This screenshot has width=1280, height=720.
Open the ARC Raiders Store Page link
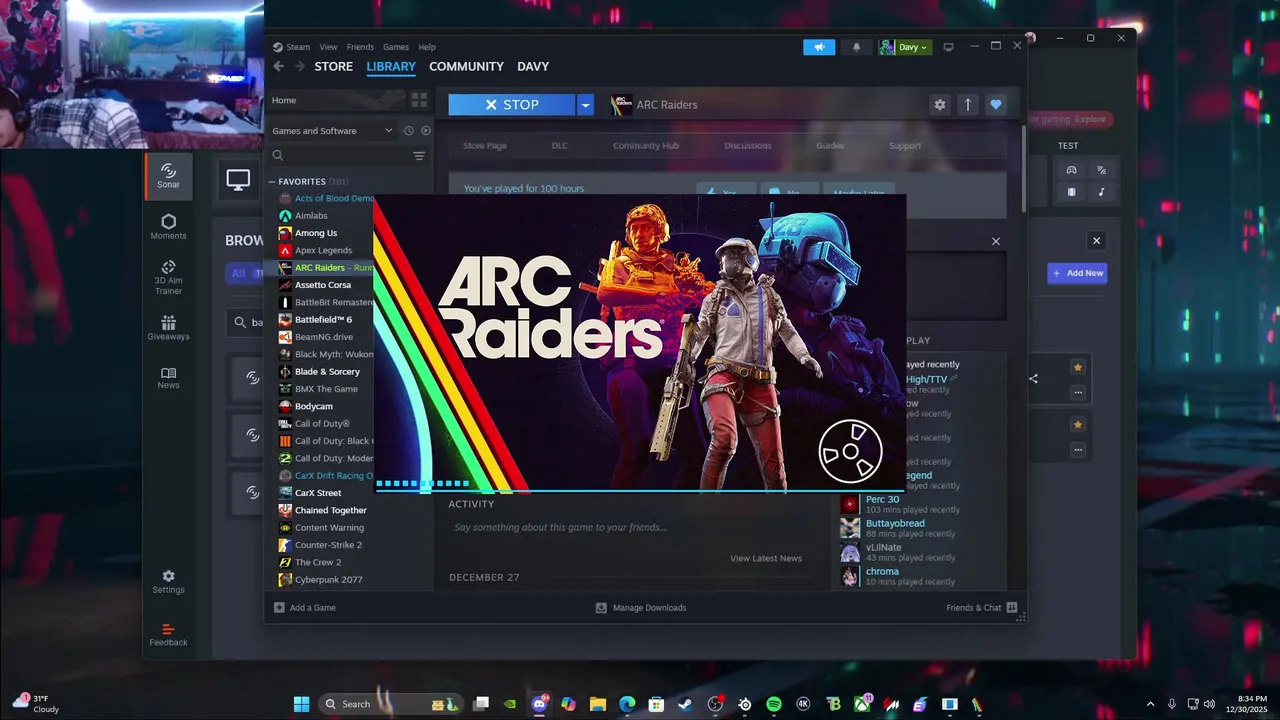tap(485, 146)
